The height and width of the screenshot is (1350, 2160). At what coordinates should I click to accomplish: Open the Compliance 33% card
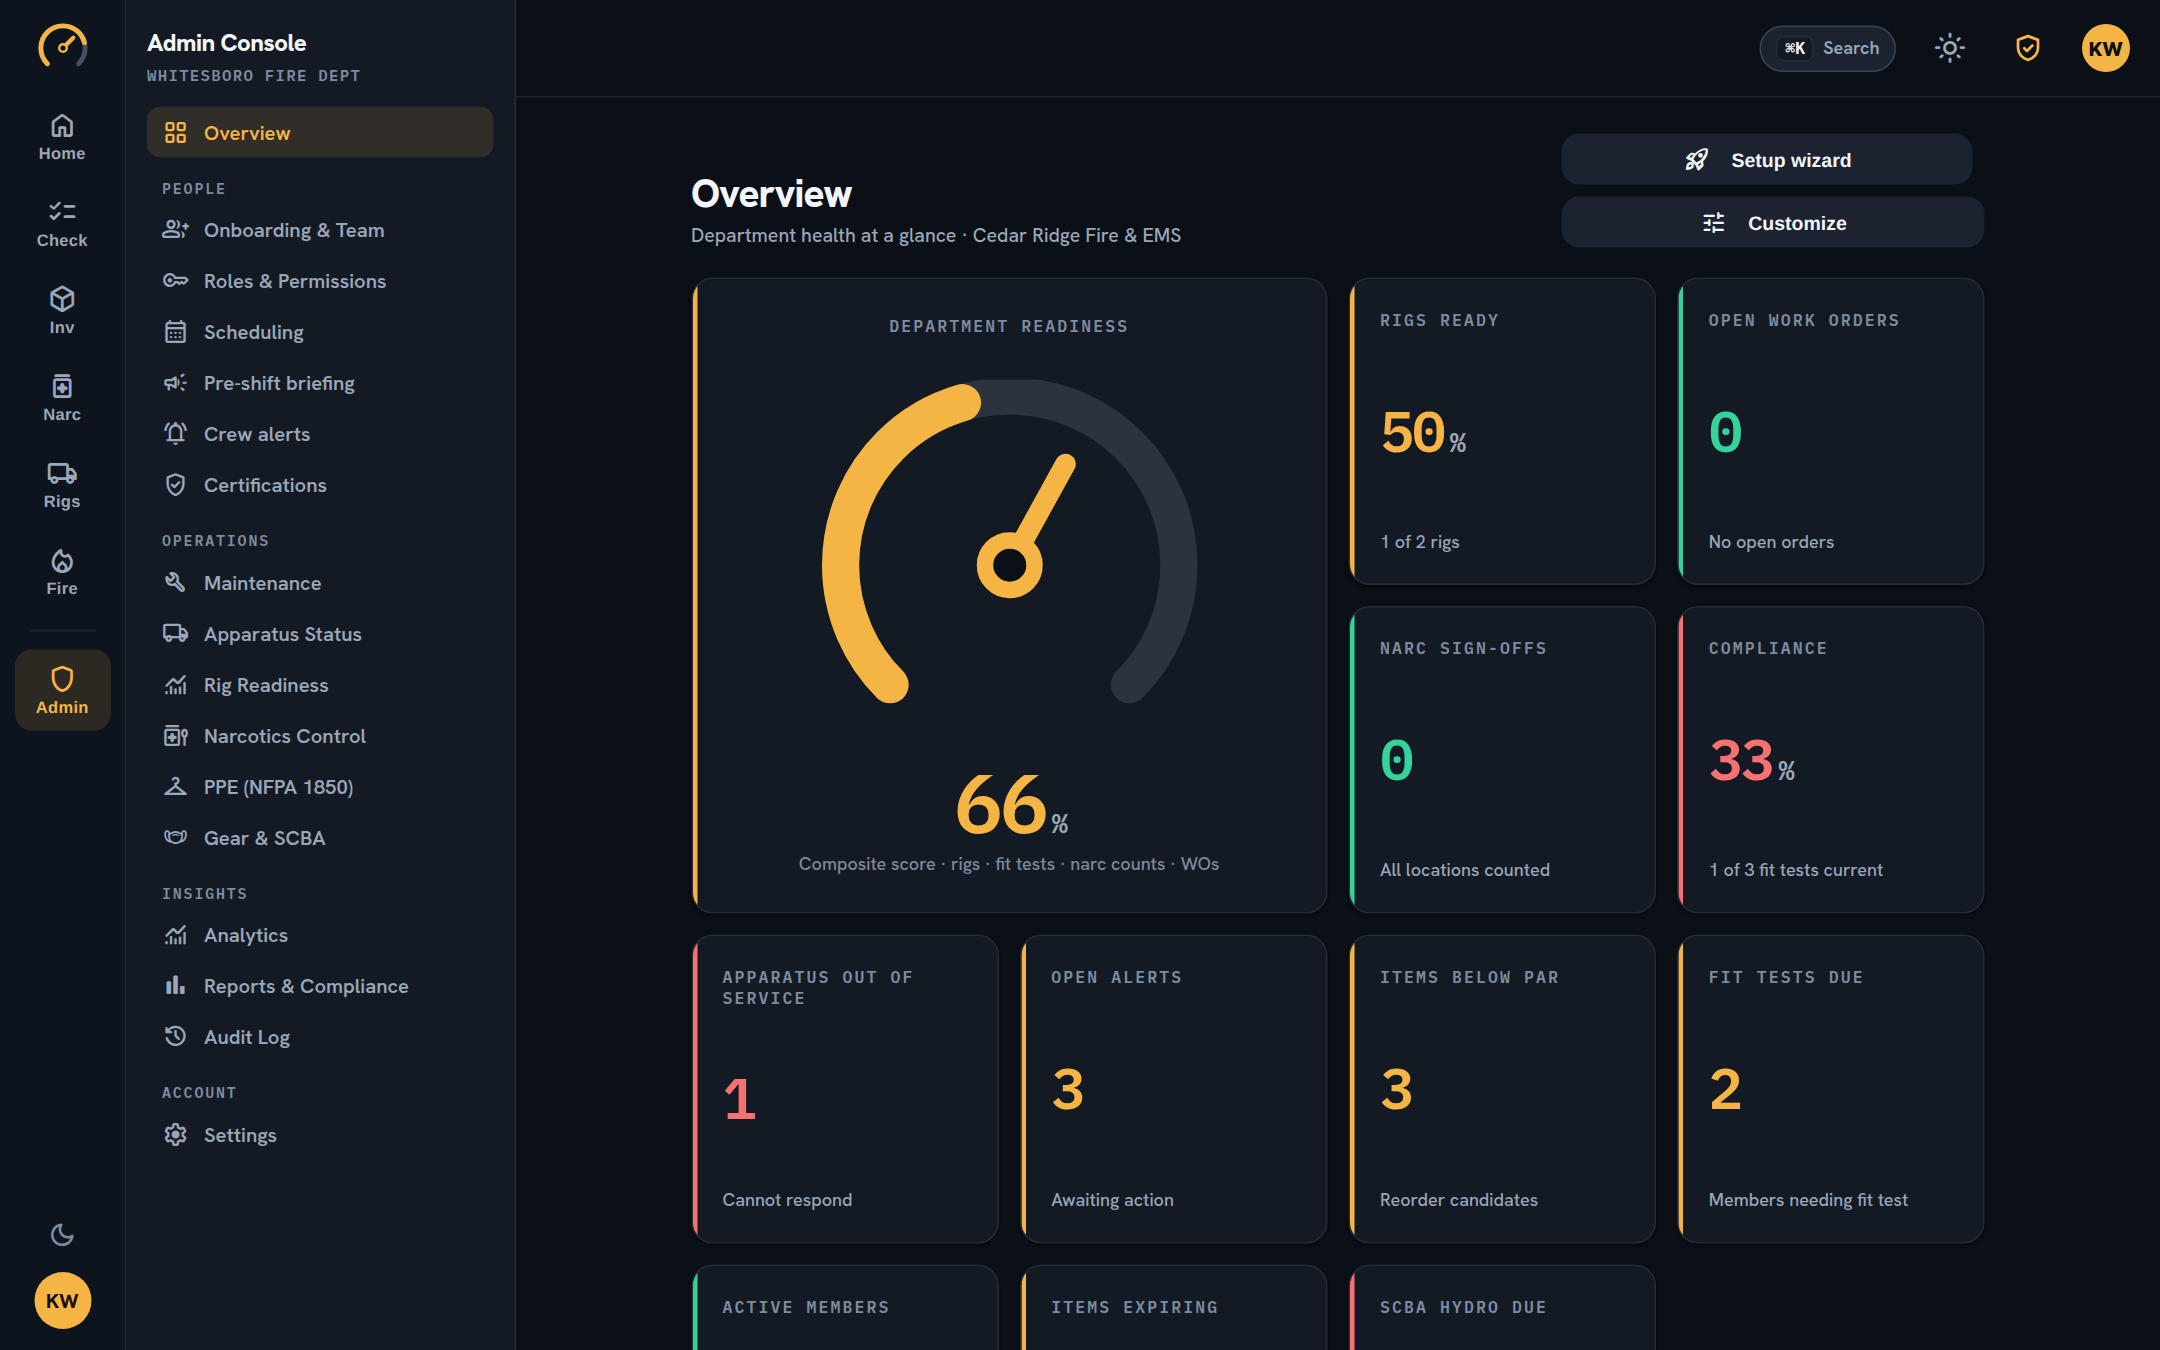(x=1830, y=760)
